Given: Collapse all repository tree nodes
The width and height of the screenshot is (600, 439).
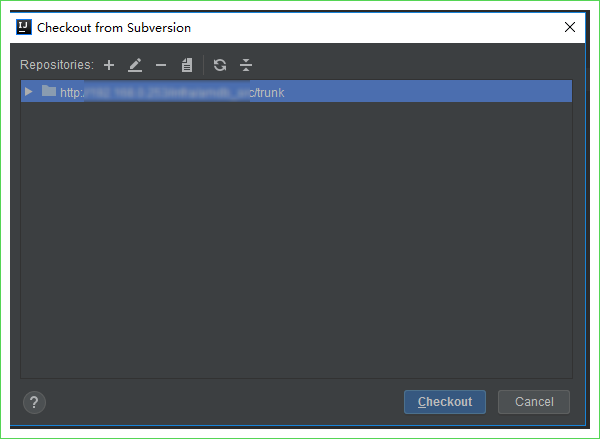Looking at the screenshot, I should point(246,65).
